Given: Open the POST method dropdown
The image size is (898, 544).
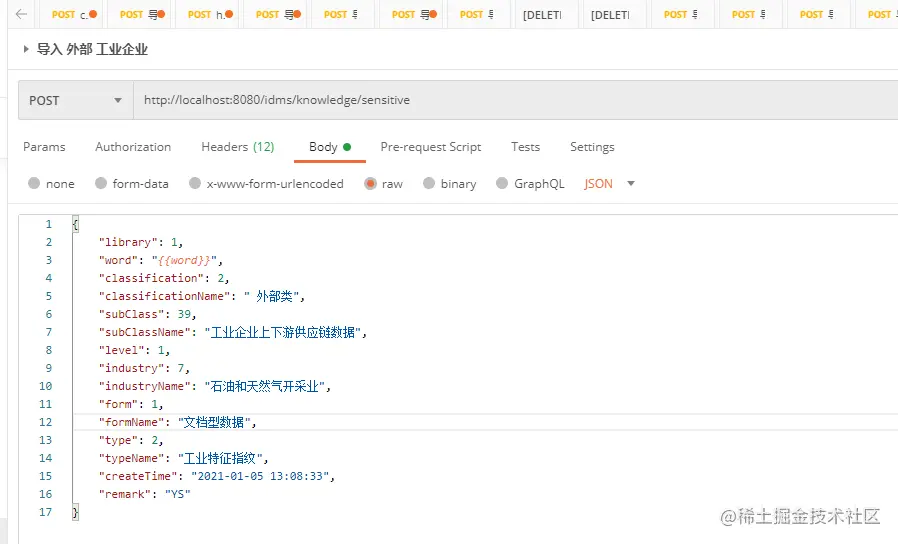Looking at the screenshot, I should point(76,100).
